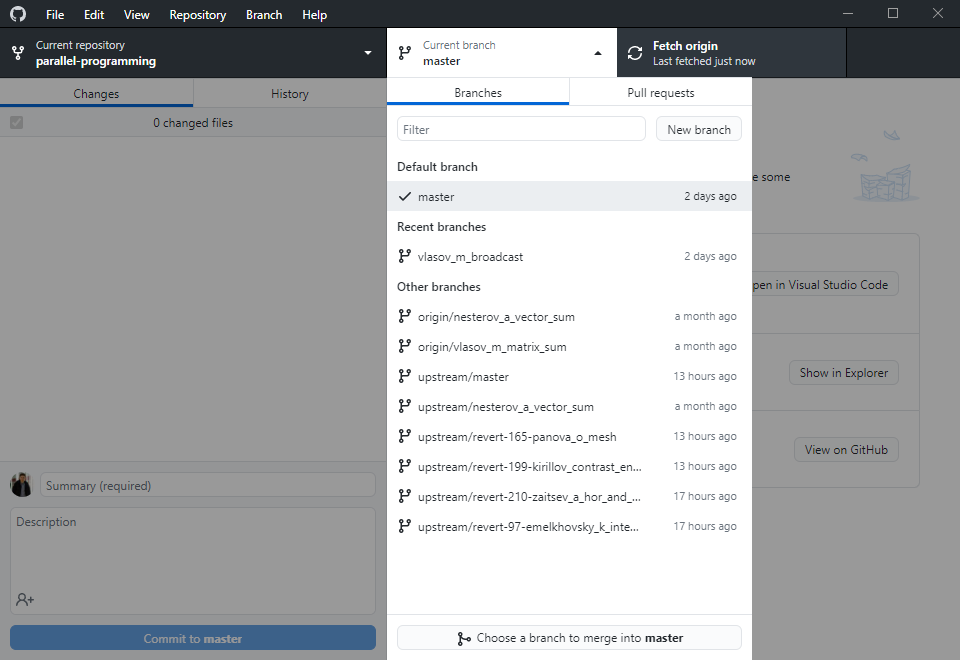Select the master default branch row
Viewport: 960px width, 660px height.
click(x=569, y=196)
